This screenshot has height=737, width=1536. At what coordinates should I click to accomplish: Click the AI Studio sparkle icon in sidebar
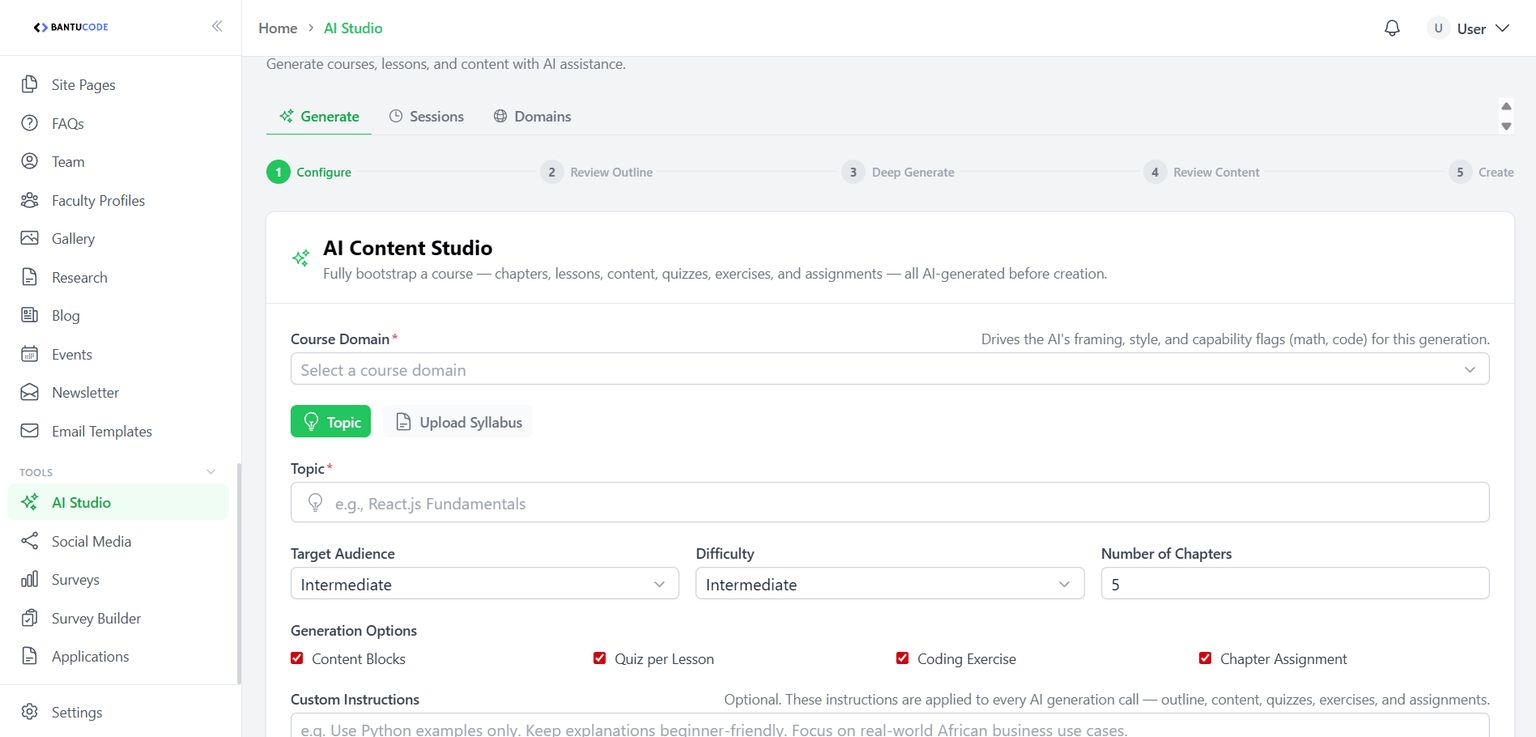30,502
